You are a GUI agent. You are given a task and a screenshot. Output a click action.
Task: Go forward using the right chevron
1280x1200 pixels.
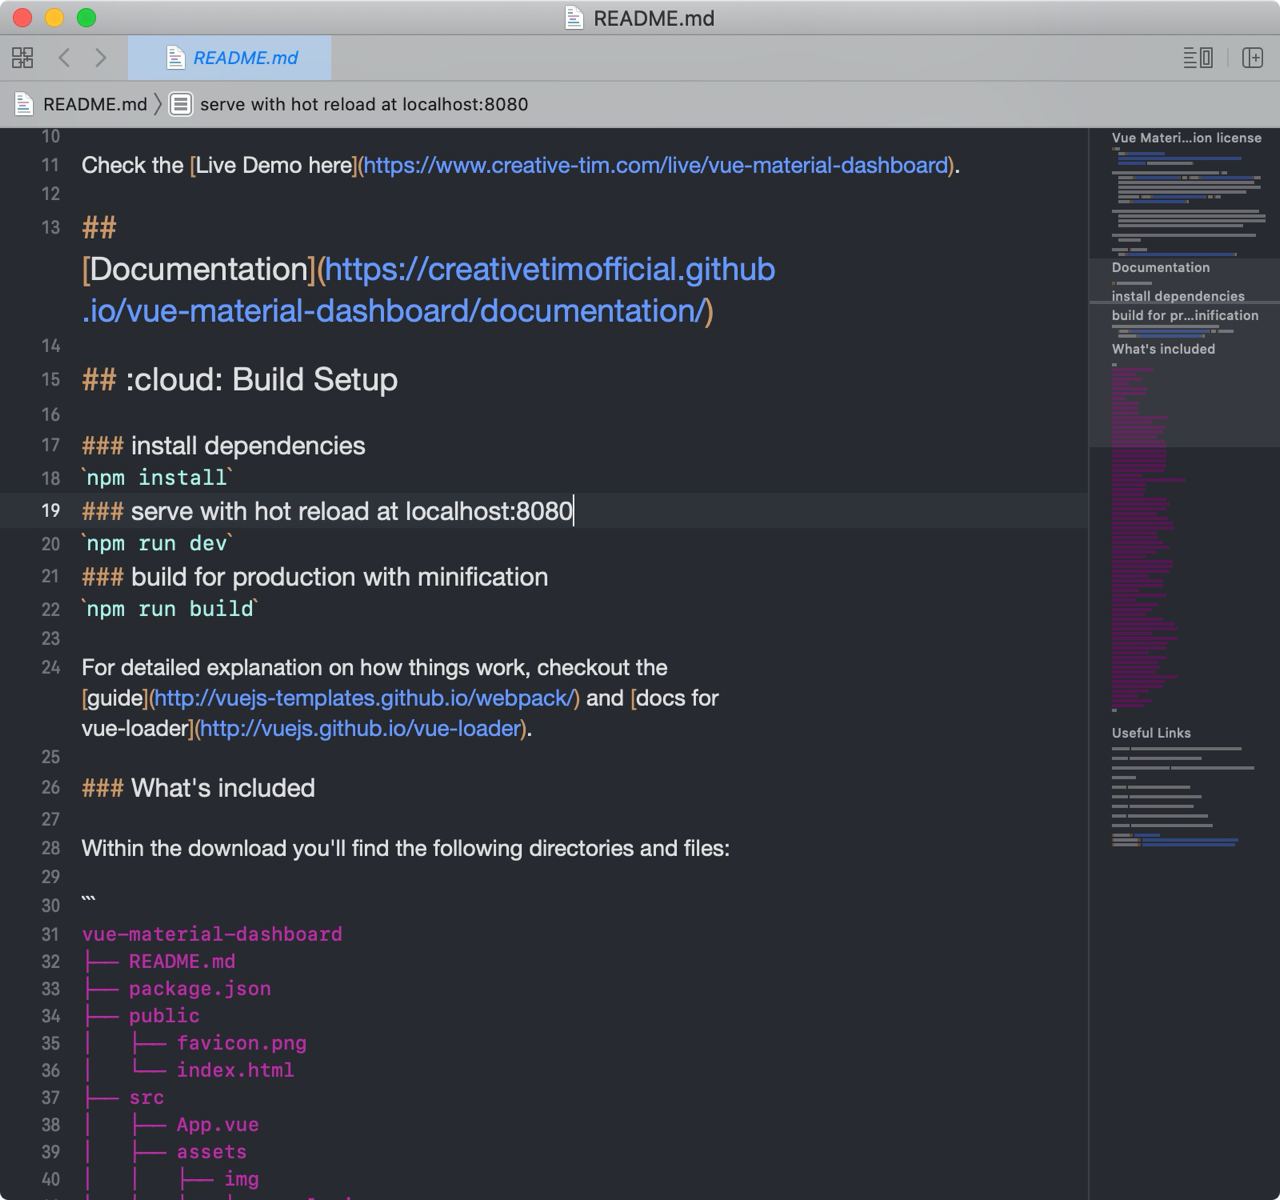pos(100,58)
